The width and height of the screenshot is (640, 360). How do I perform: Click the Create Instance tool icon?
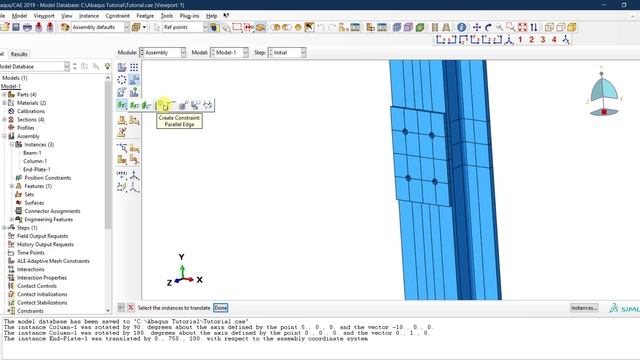click(122, 67)
